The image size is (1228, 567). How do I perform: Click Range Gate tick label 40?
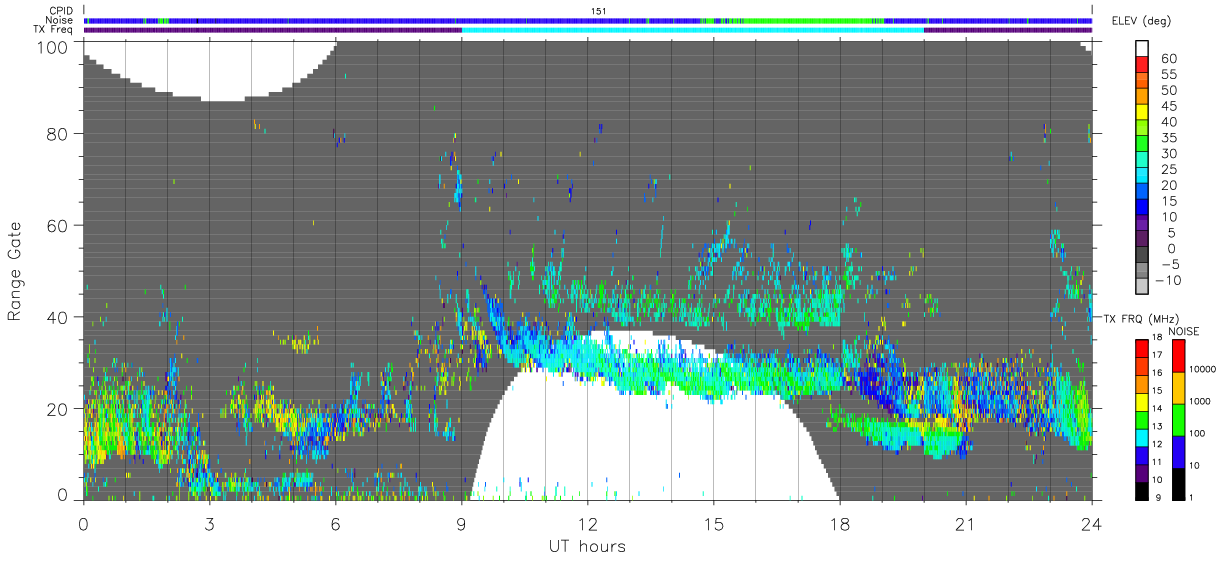(x=59, y=317)
